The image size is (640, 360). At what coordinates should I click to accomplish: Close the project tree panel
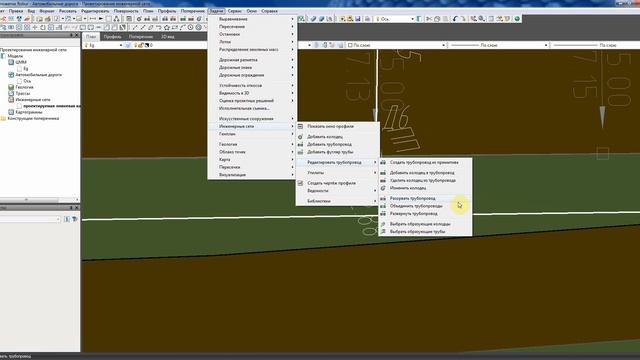pos(76,36)
